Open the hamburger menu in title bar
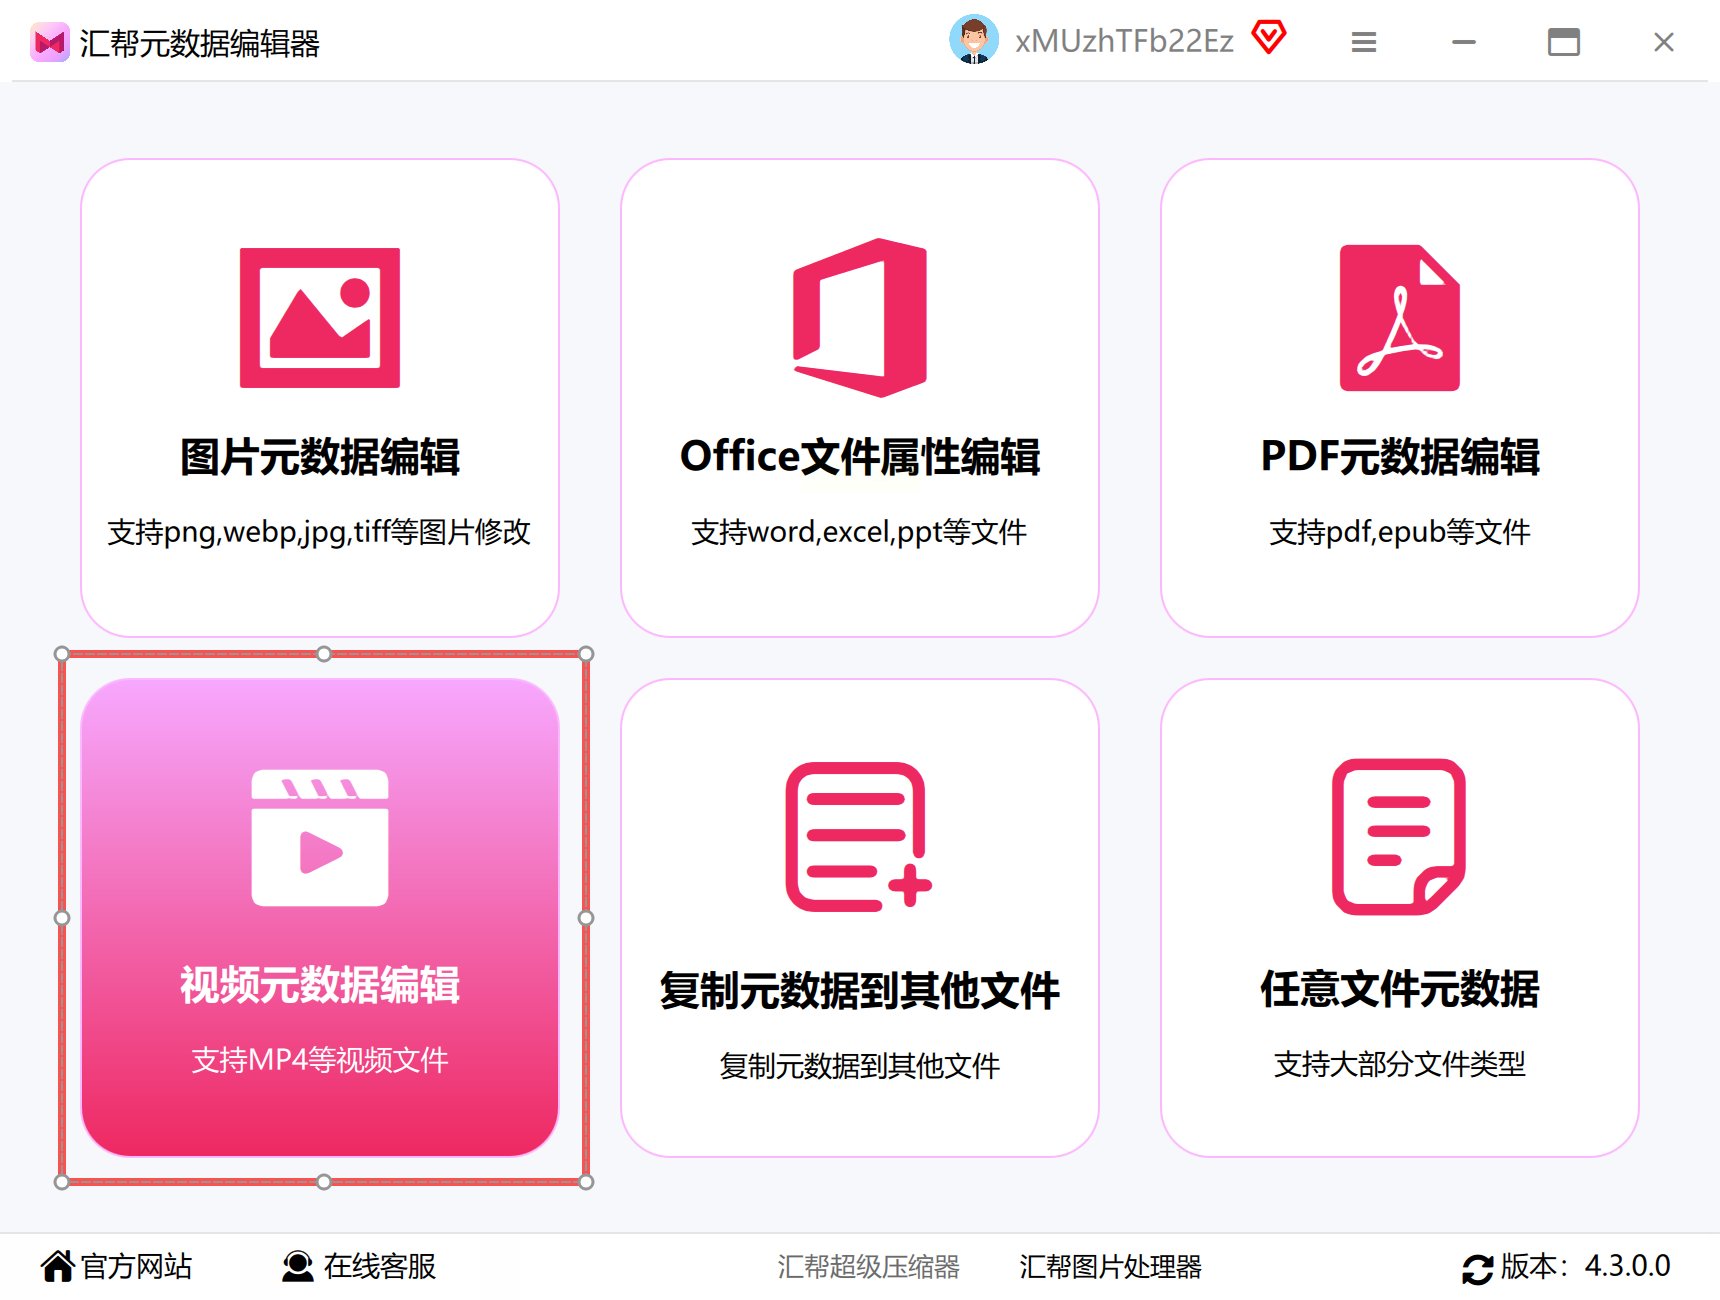The height and width of the screenshot is (1300, 1720). 1364,42
